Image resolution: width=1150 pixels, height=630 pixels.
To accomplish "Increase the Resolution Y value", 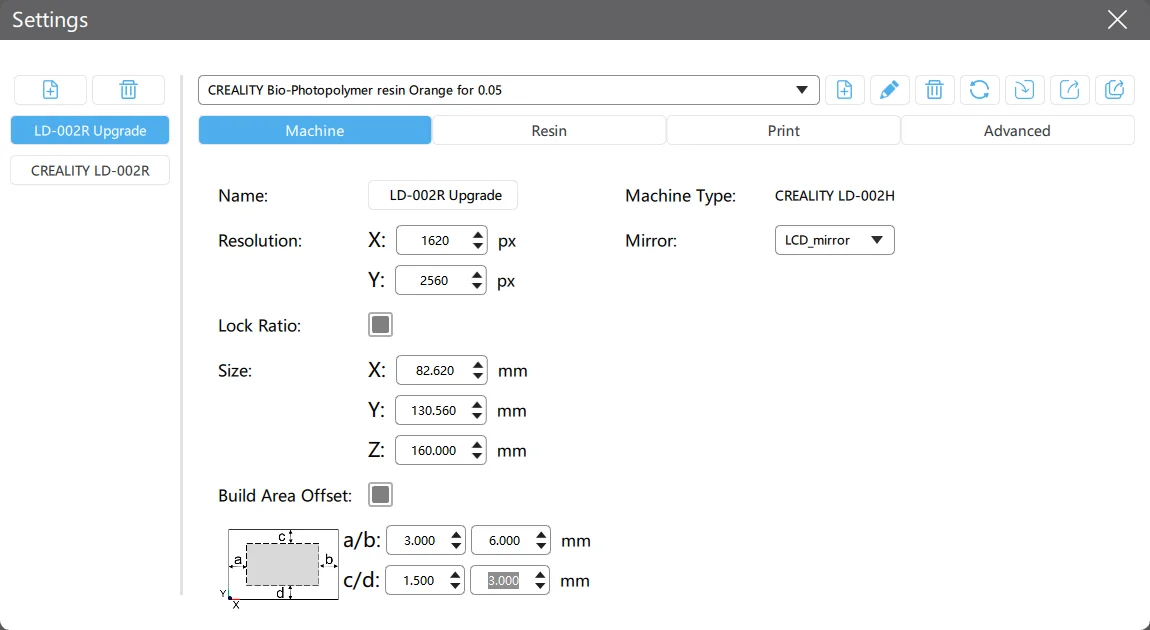I will (477, 274).
